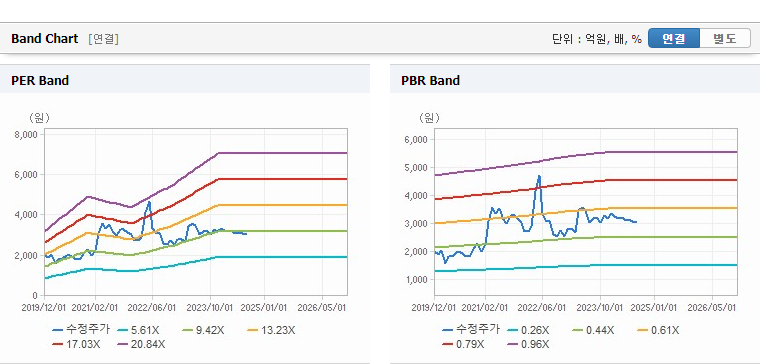Toggle the 17.03X legend entry
Screen dimensions: 760x364
click(x=77, y=344)
